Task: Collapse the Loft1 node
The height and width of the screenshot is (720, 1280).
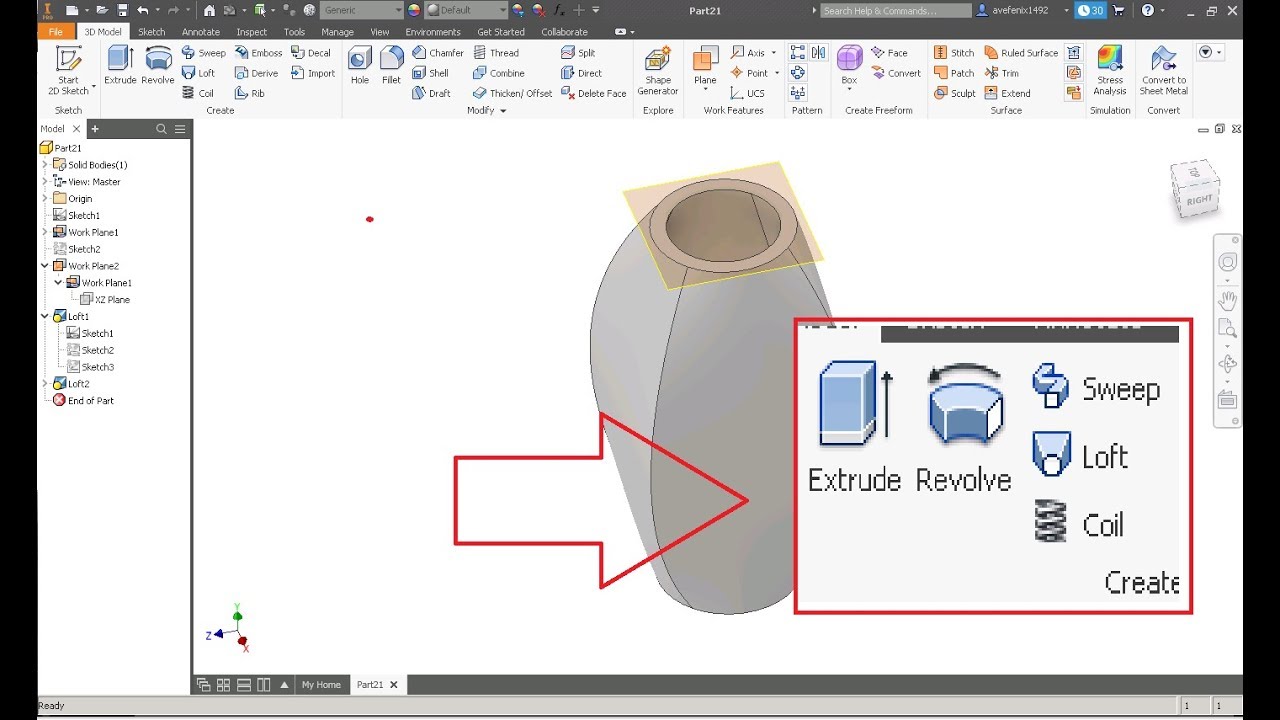Action: pos(45,316)
